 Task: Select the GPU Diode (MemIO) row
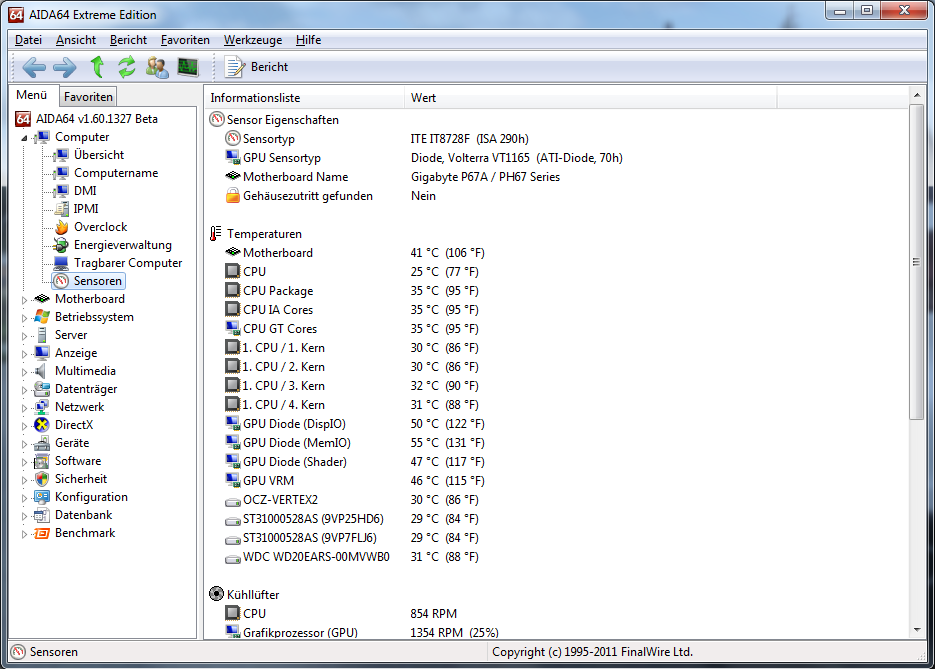(296, 443)
